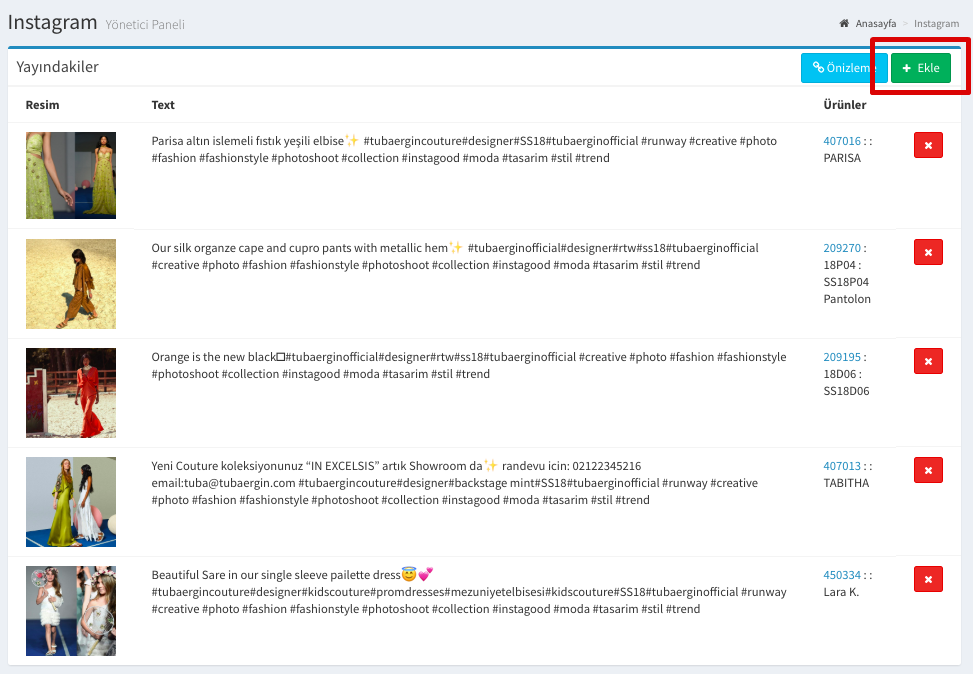Delete the Beautiful Sare post entry
Image resolution: width=973 pixels, height=674 pixels.
tap(928, 579)
